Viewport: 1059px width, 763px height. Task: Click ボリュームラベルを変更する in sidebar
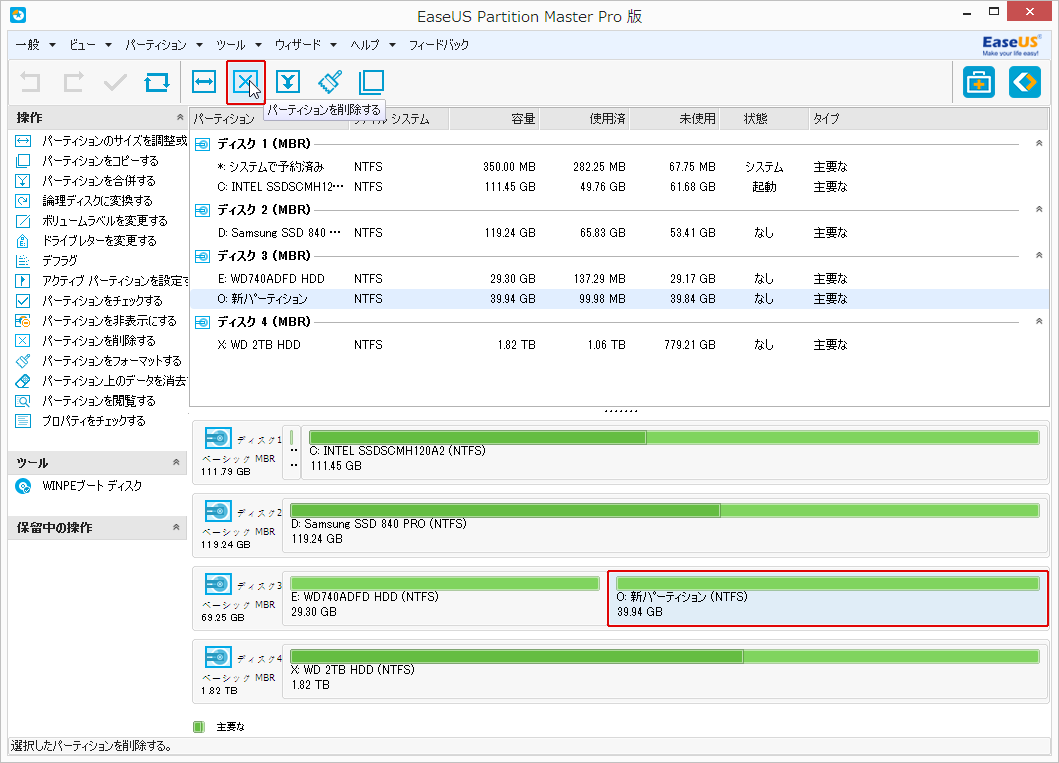pos(105,221)
